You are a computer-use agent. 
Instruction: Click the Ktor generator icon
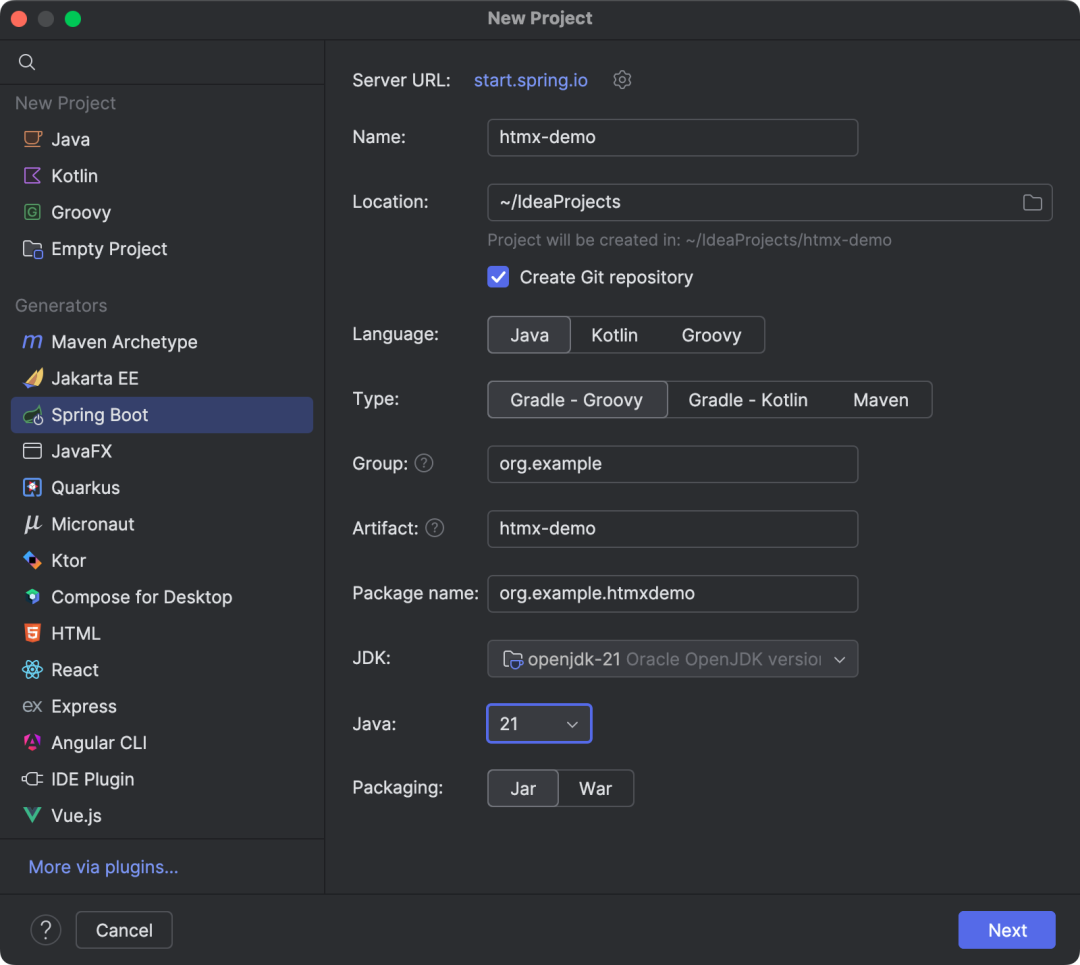click(32, 561)
